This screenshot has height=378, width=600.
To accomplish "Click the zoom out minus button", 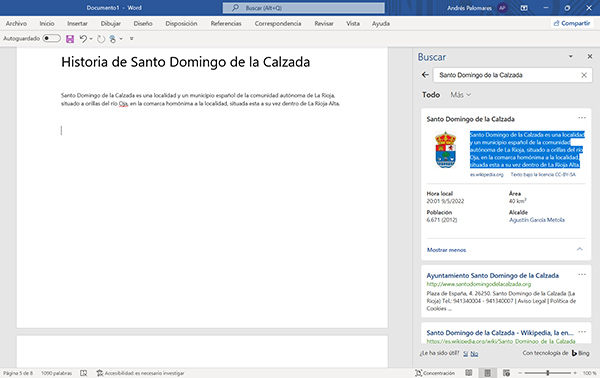I will point(520,373).
